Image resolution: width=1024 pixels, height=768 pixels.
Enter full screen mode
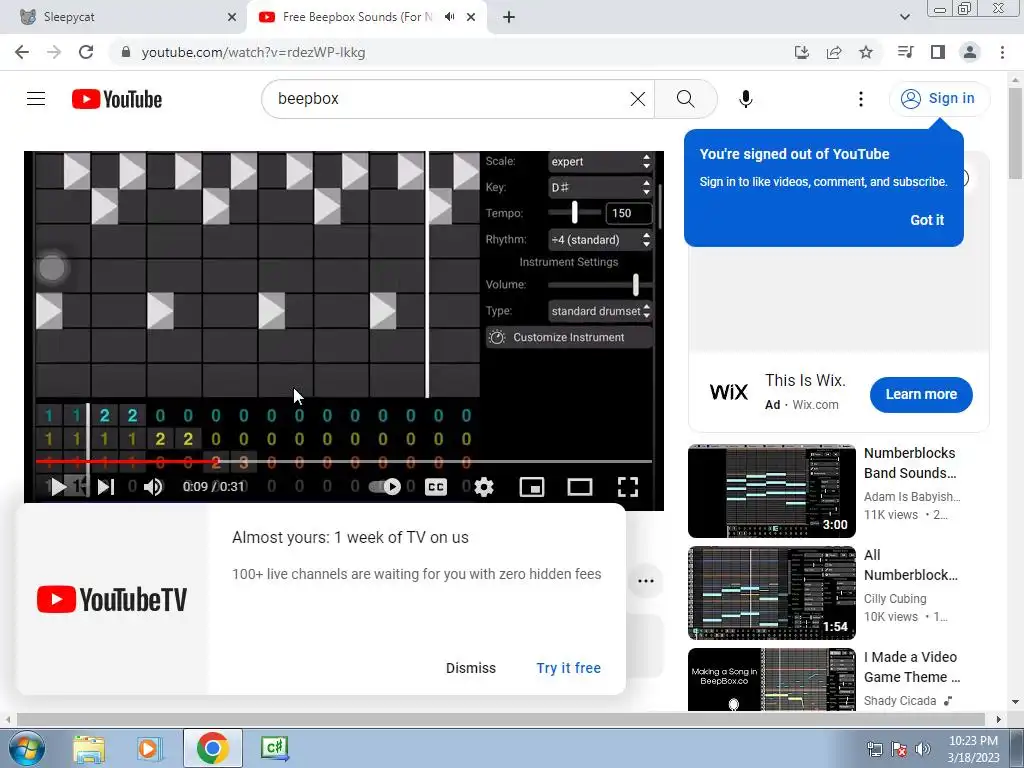click(x=628, y=487)
